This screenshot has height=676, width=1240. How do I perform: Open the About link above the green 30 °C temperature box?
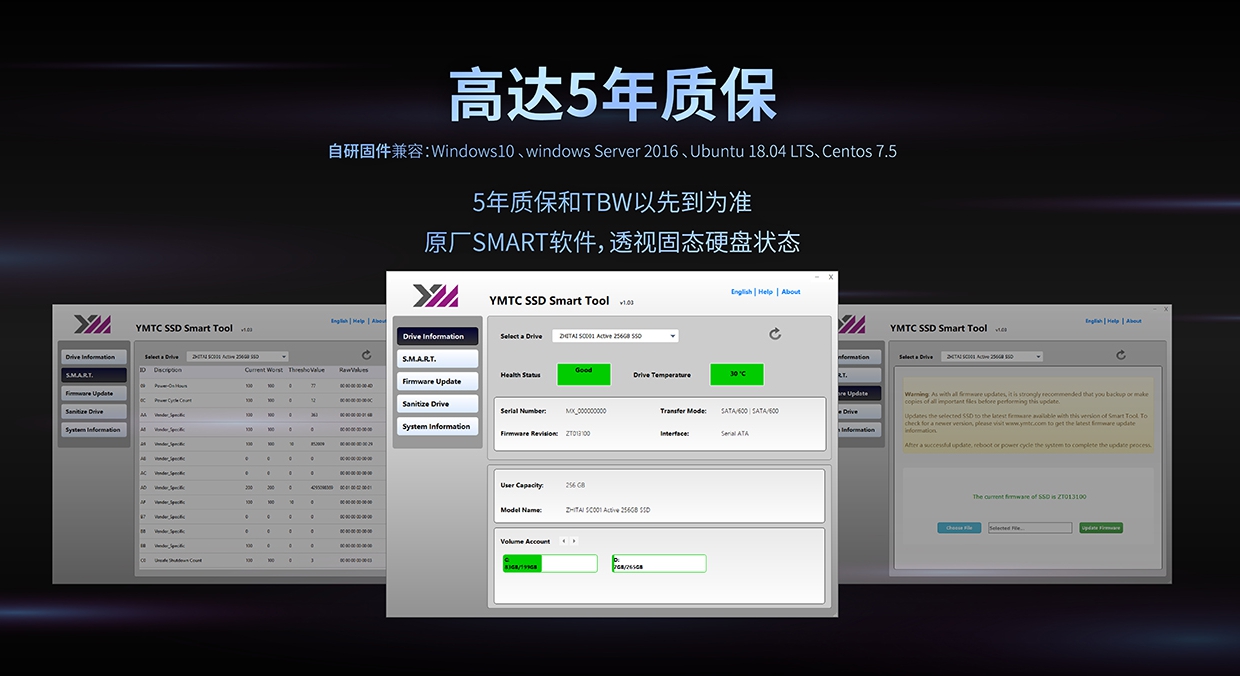coord(791,292)
